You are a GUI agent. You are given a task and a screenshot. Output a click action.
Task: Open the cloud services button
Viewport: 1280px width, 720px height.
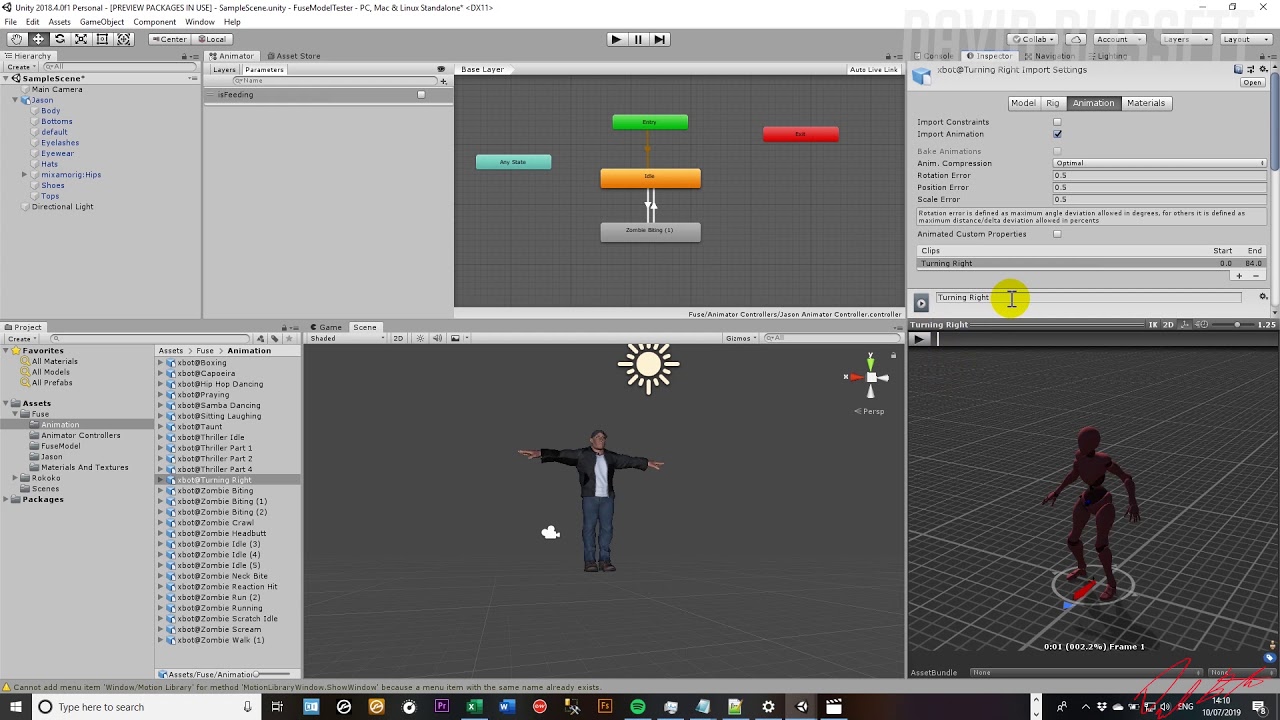click(1076, 39)
